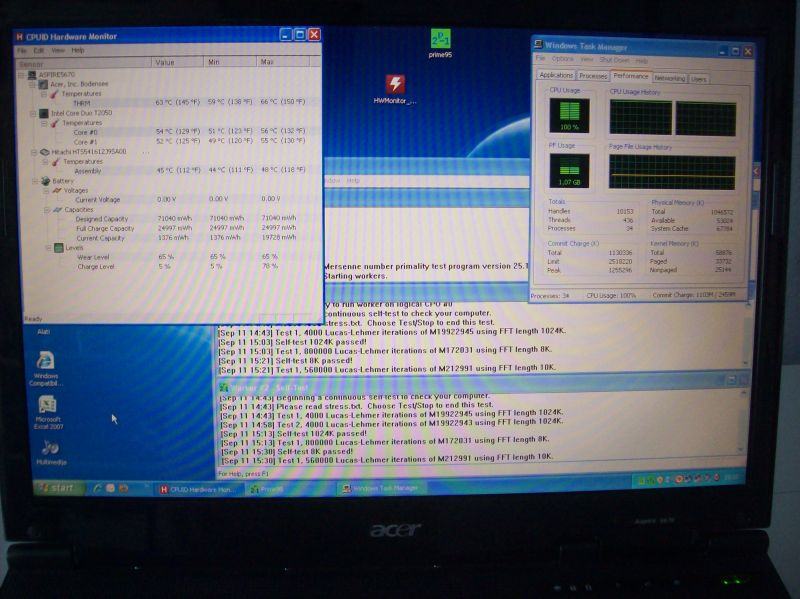Click the Windows Task Manager title bar icon
This screenshot has height=599, width=800.
coord(538,45)
